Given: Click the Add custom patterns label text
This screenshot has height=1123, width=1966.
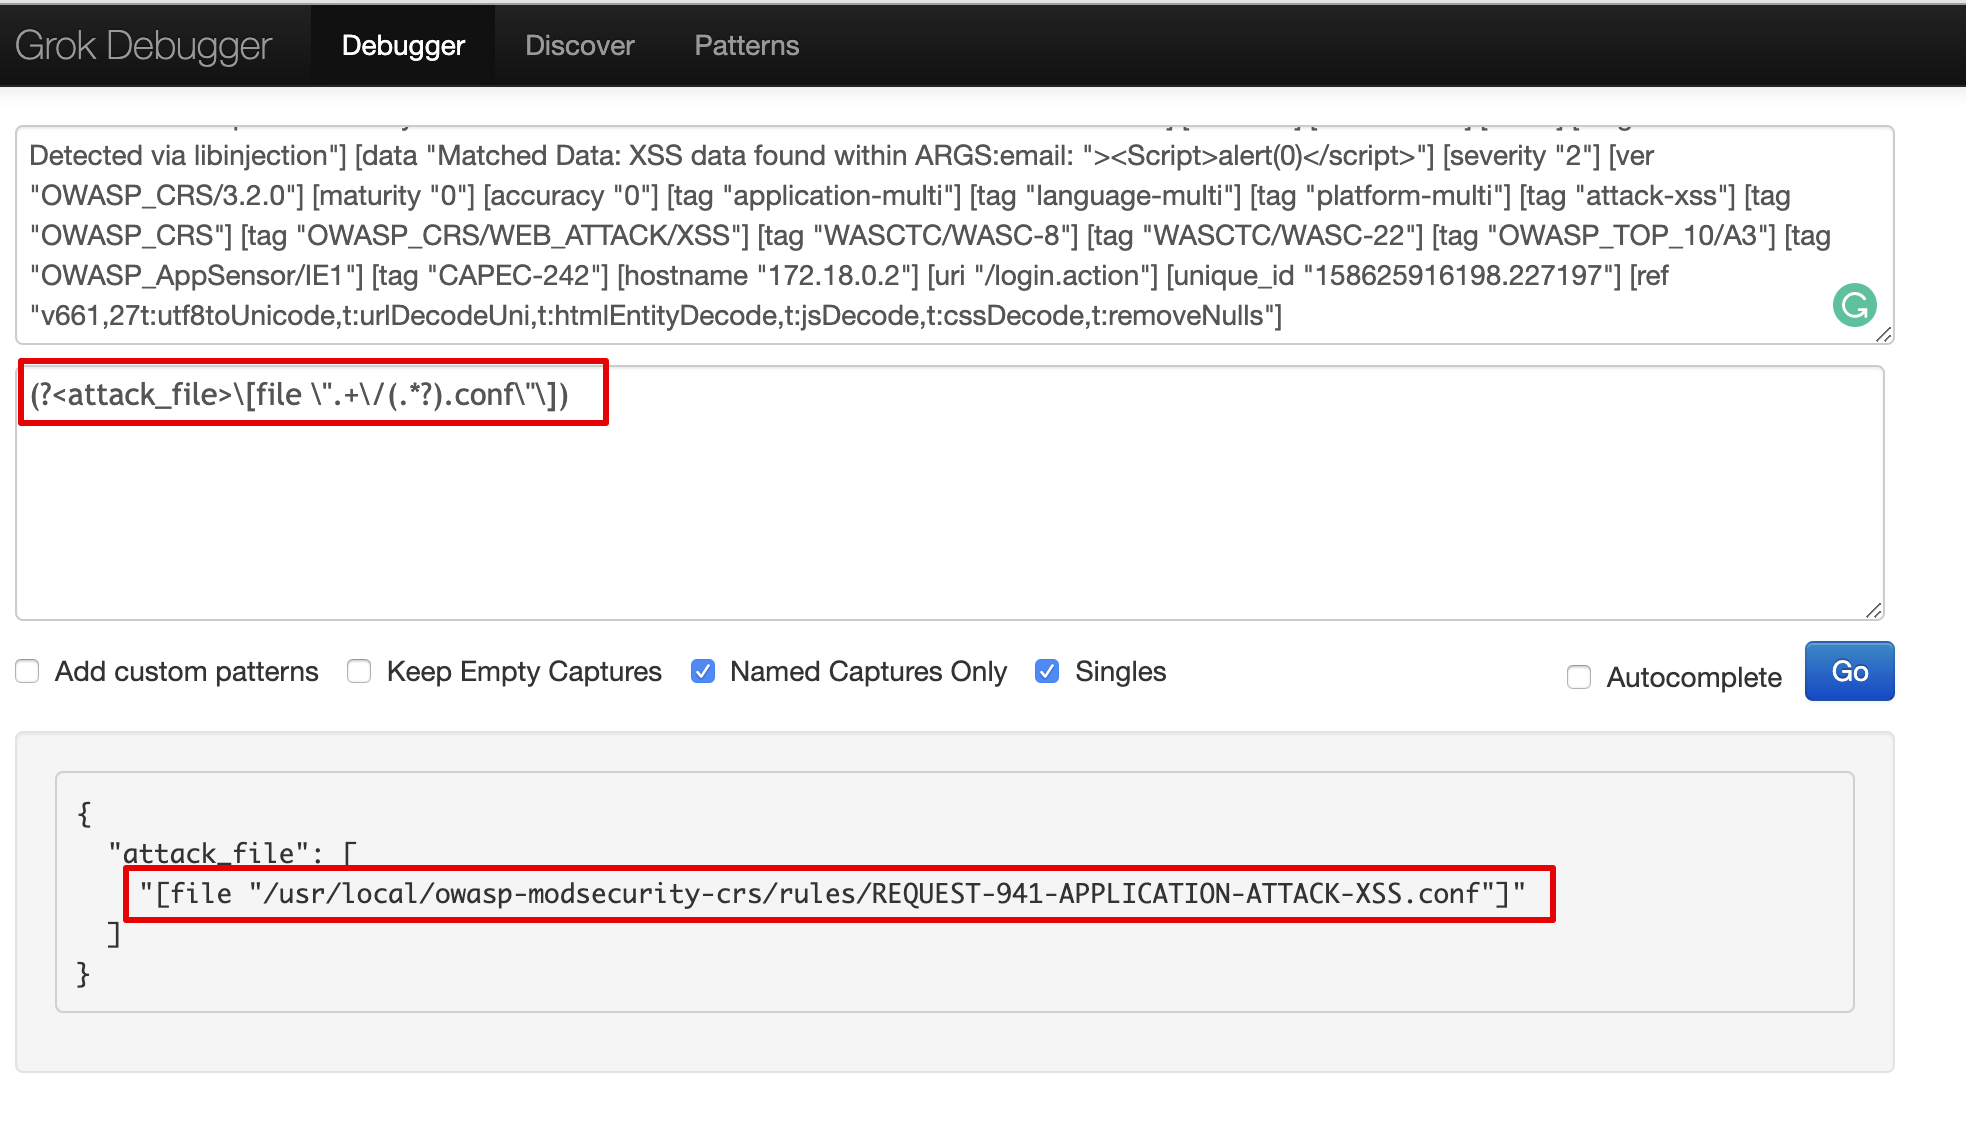Looking at the screenshot, I should [187, 671].
